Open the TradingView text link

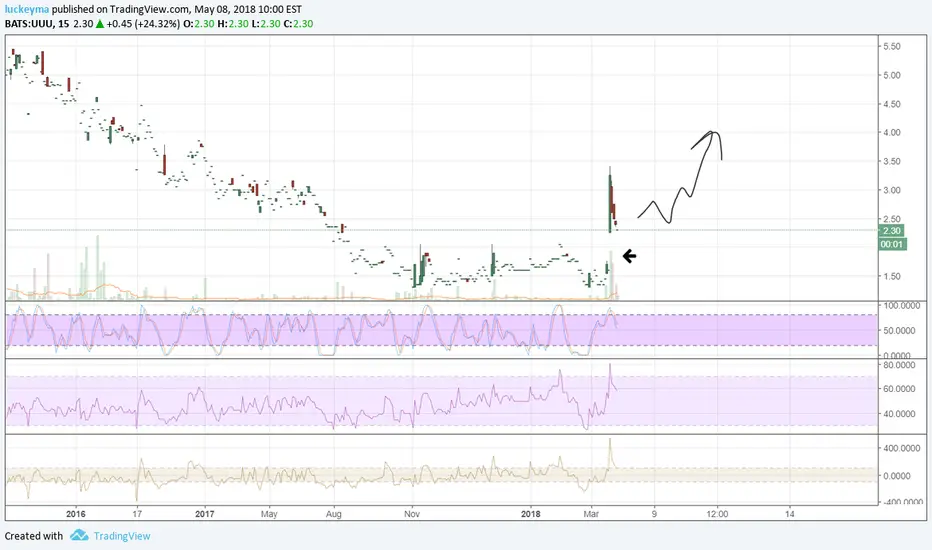point(122,536)
